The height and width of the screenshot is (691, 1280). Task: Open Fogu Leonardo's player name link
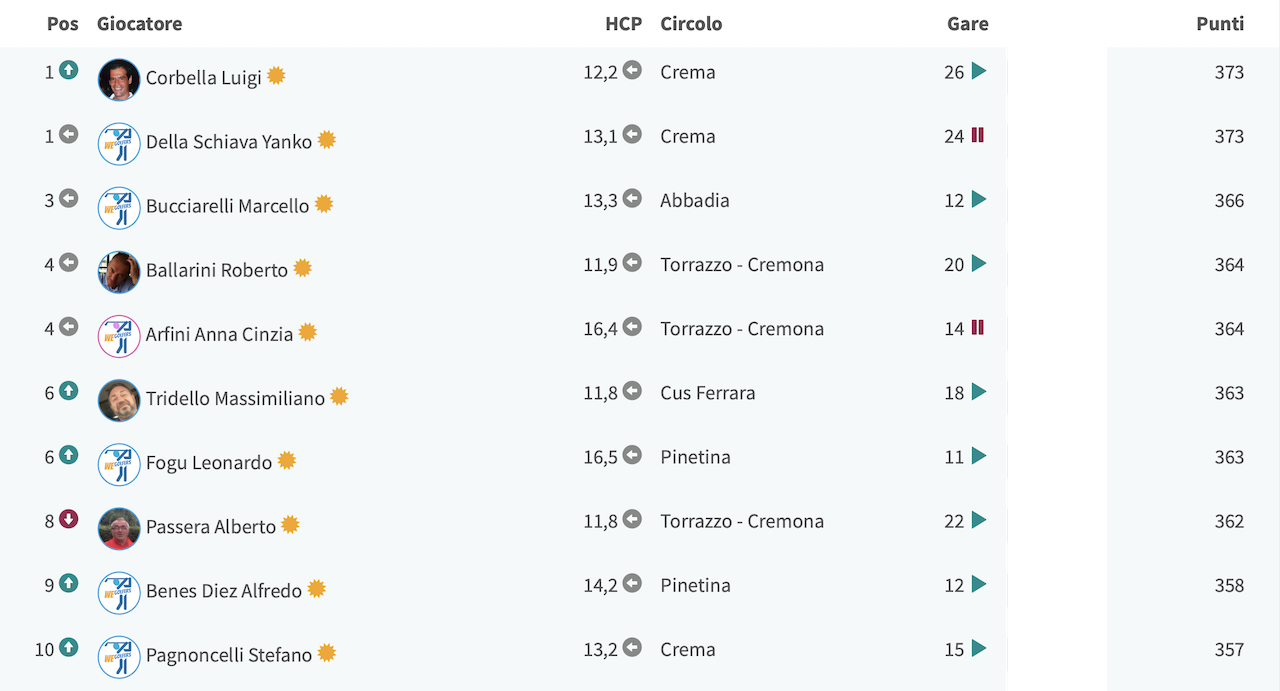click(x=209, y=463)
